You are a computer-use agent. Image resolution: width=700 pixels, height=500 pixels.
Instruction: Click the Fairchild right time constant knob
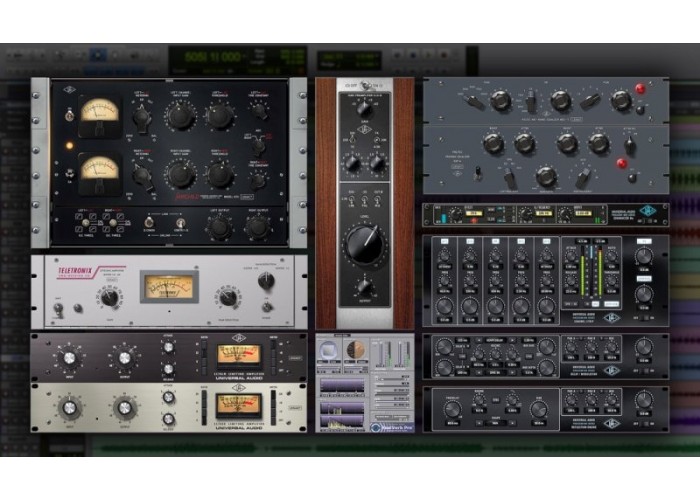(258, 180)
